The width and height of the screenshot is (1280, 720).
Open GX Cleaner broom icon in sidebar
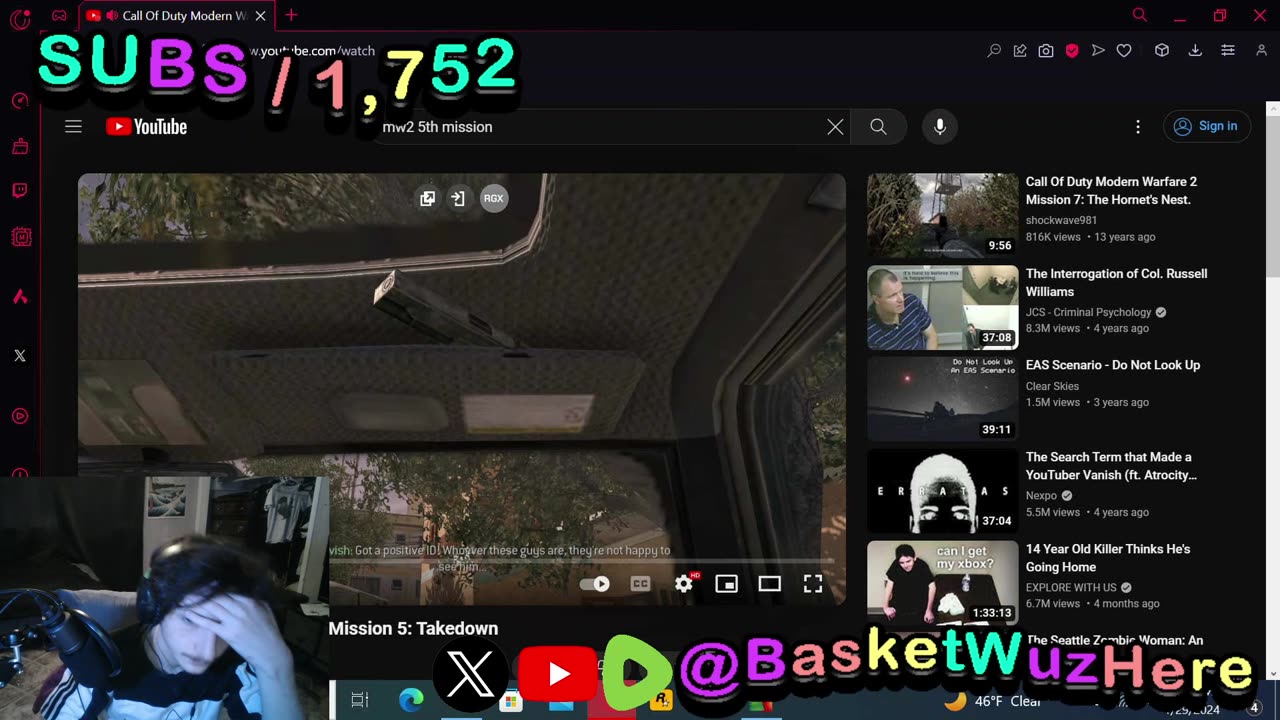20,147
